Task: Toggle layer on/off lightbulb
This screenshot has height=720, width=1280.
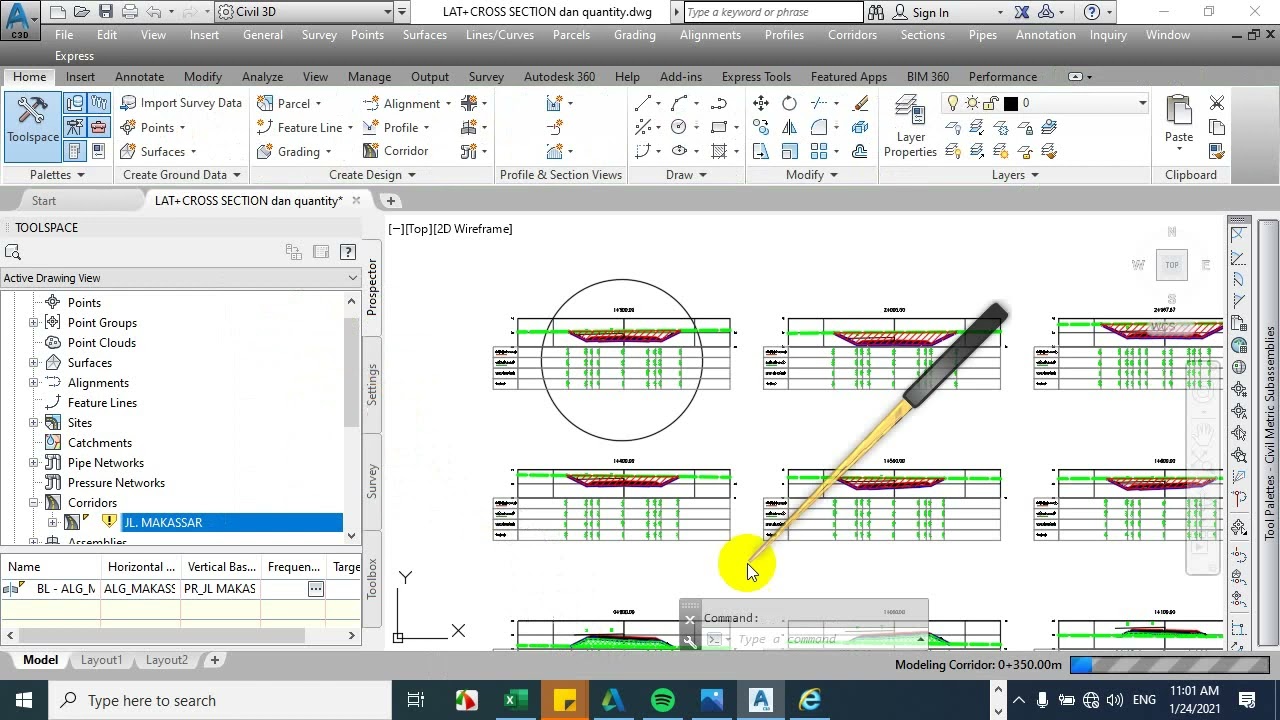Action: click(953, 103)
